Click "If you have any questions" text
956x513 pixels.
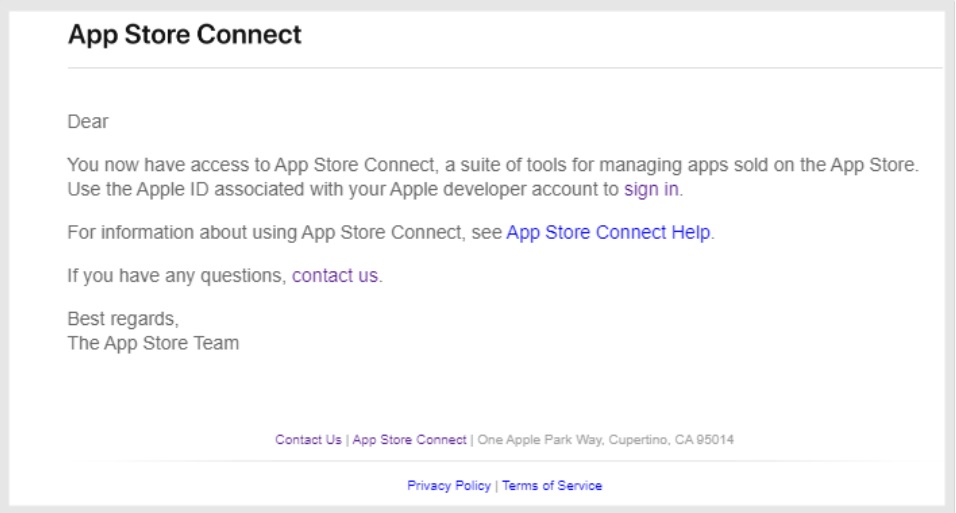click(176, 276)
